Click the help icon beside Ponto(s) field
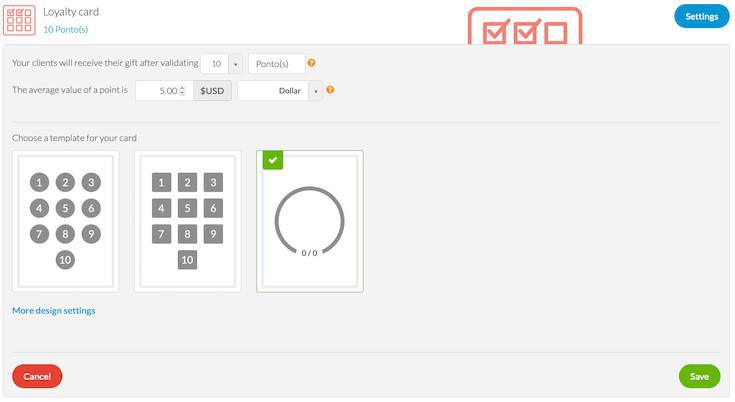Viewport: 735px width, 402px height. coord(311,63)
